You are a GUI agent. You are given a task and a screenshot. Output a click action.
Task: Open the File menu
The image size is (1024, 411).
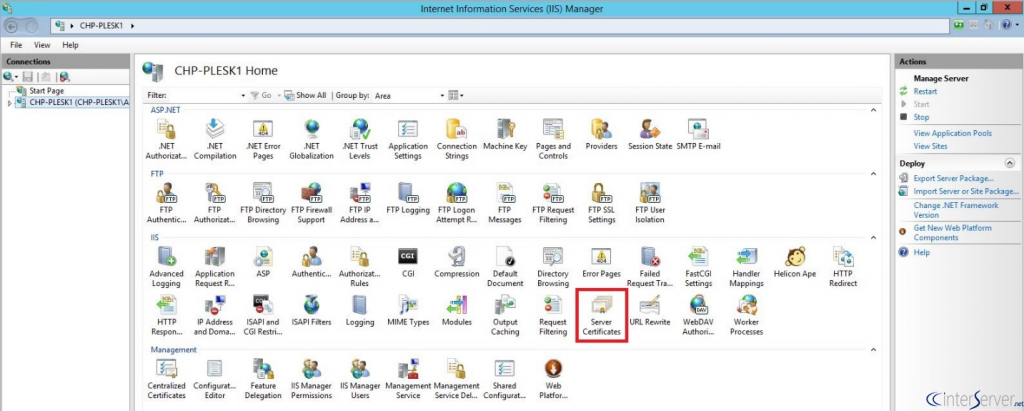pos(16,45)
